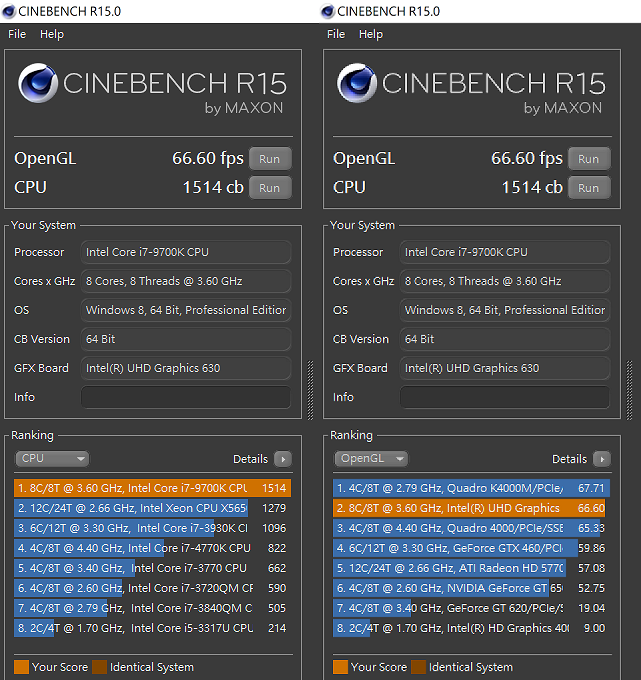Run the CPU test in the OpenGL-ranking window
641x680 pixels.
coord(589,187)
